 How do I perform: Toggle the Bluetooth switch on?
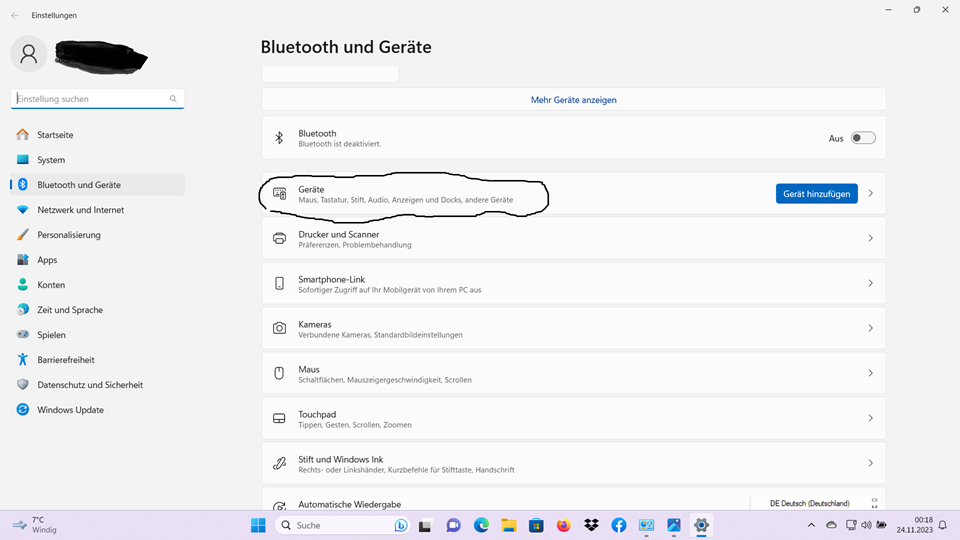pos(862,138)
